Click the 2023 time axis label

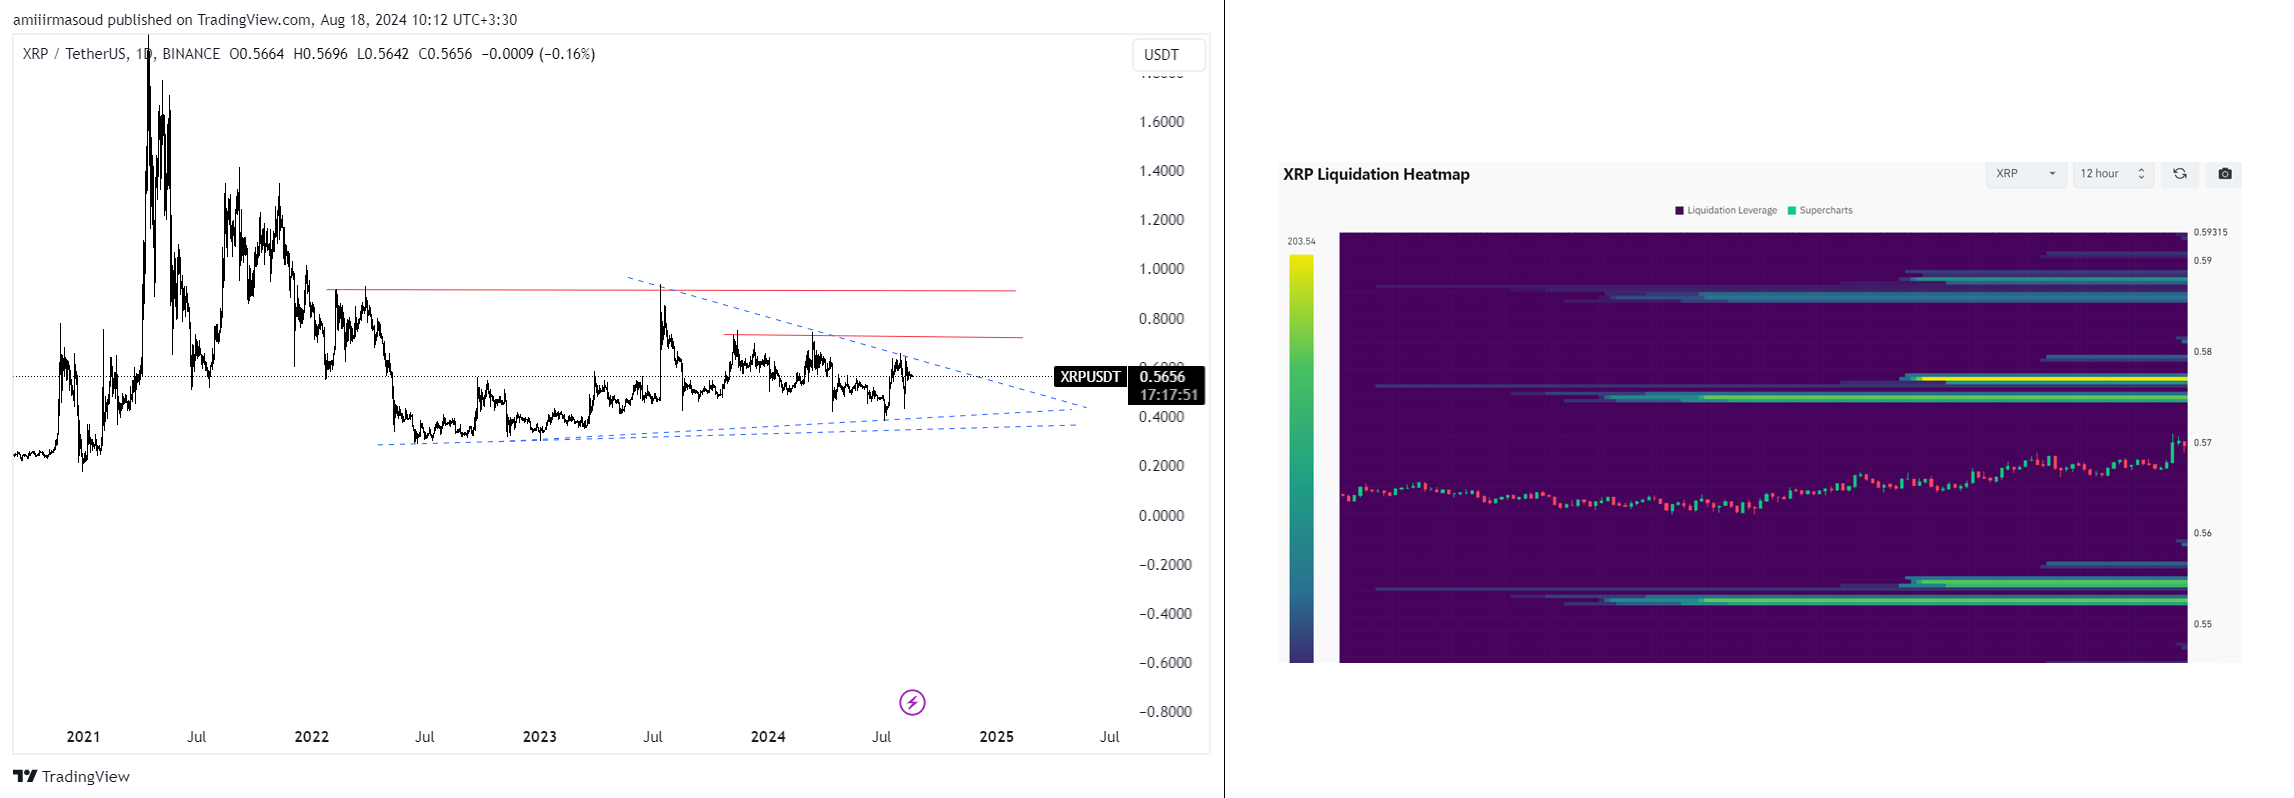point(540,737)
